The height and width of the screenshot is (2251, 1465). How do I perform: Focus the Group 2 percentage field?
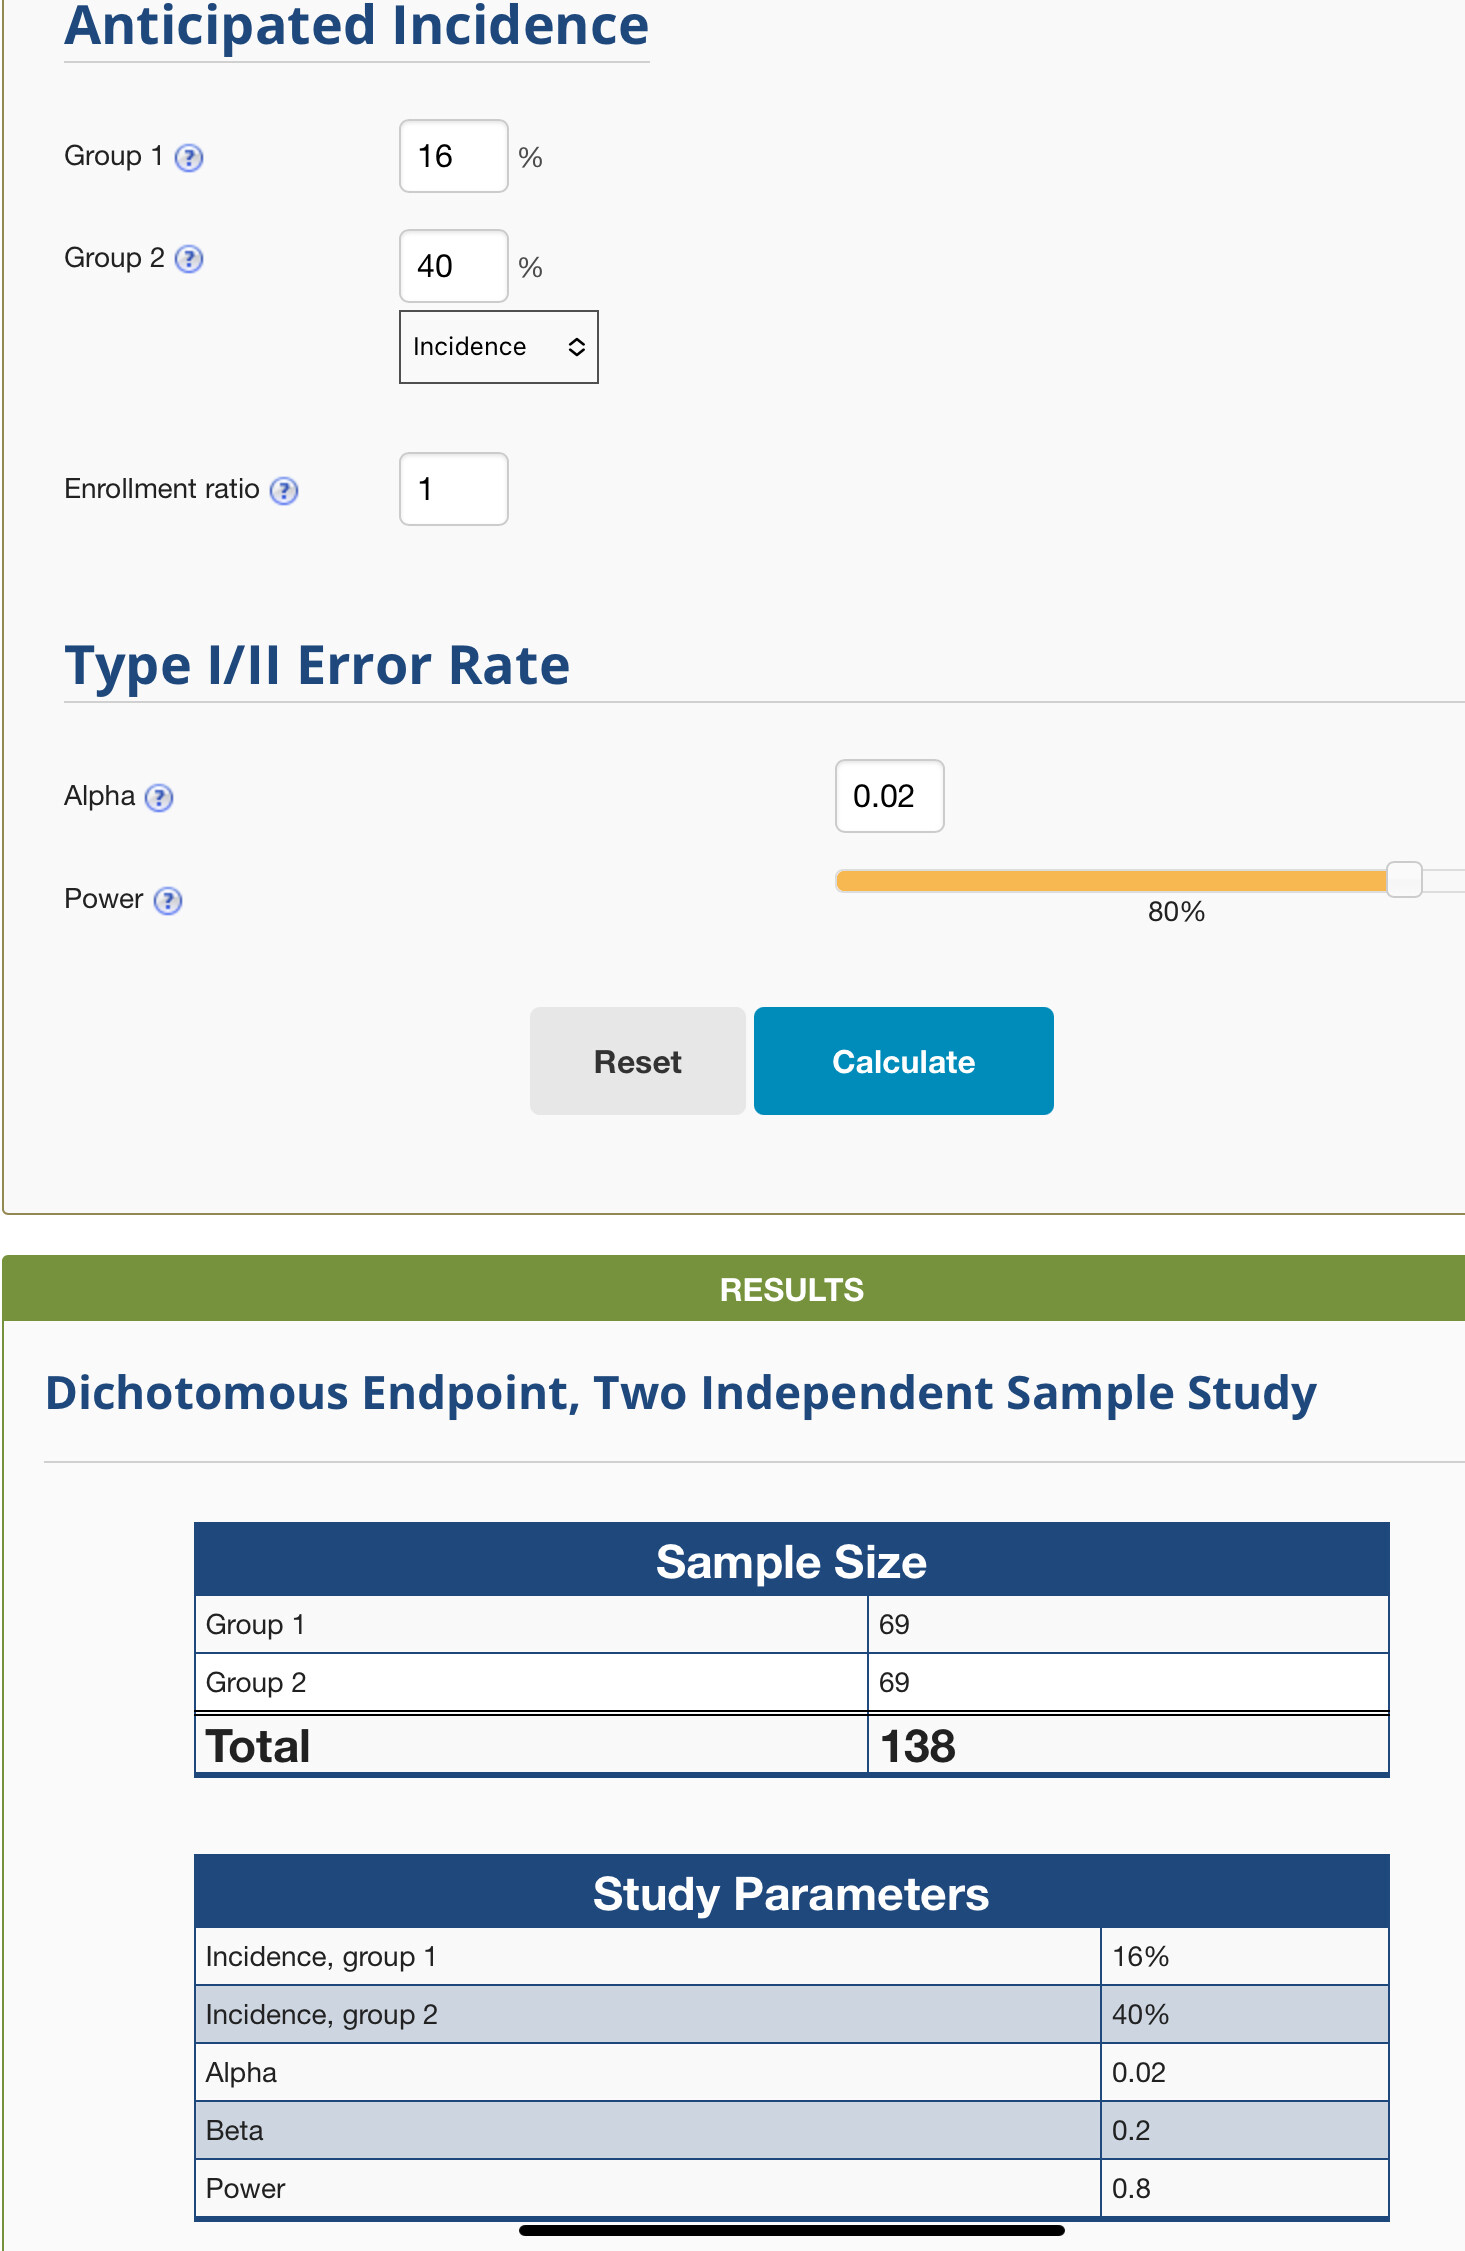click(454, 266)
